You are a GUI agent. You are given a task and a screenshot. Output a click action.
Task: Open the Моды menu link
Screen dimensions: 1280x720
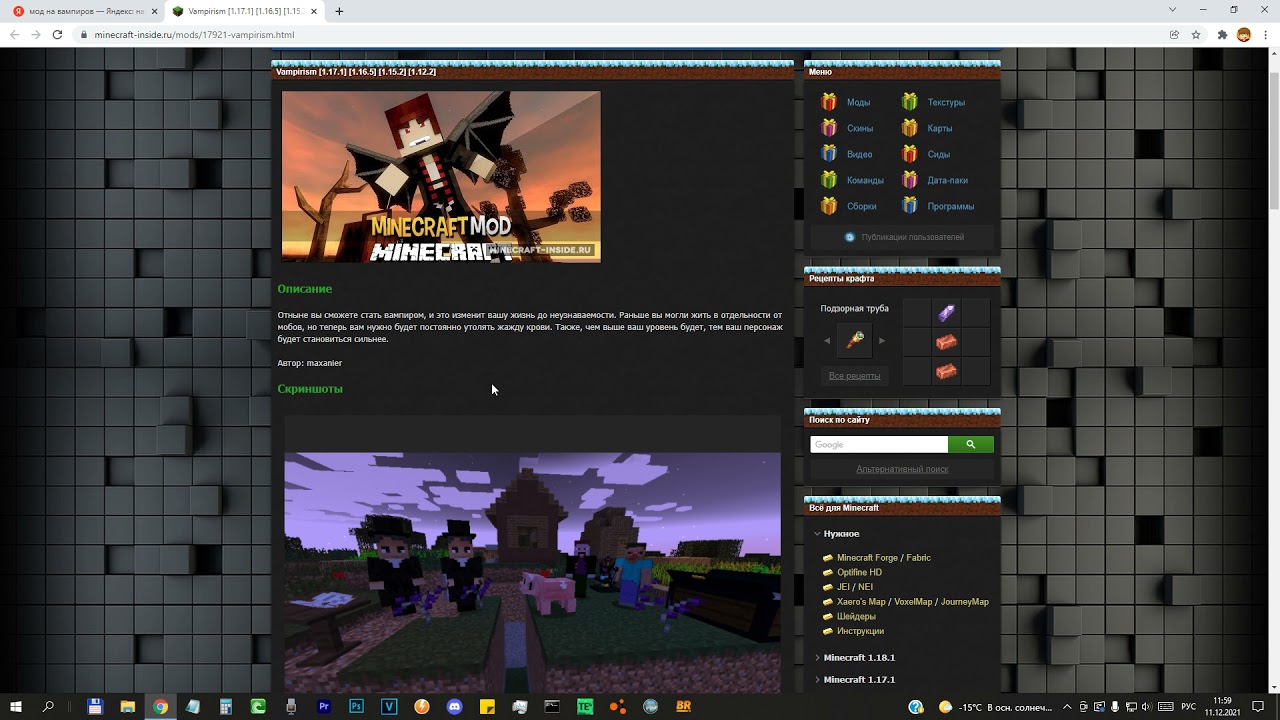pos(858,102)
